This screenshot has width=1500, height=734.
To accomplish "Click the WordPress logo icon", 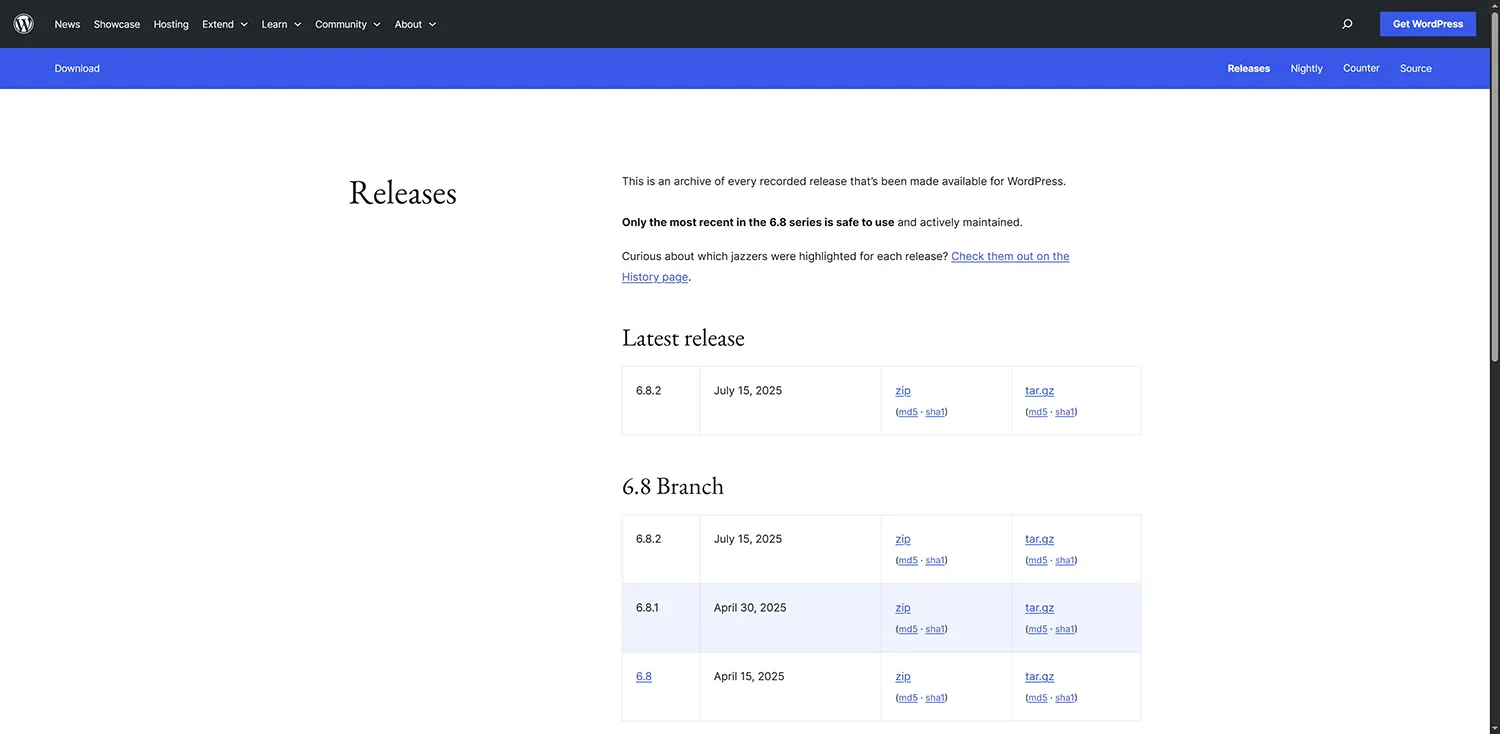I will coord(23,23).
